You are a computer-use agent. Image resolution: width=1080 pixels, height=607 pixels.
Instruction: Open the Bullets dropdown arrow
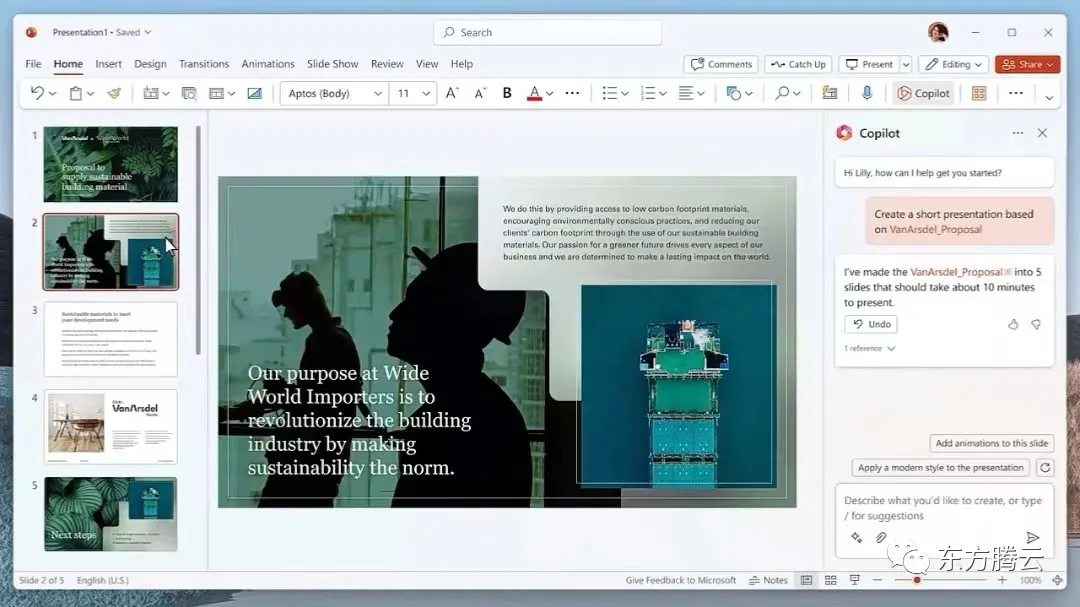coord(624,92)
